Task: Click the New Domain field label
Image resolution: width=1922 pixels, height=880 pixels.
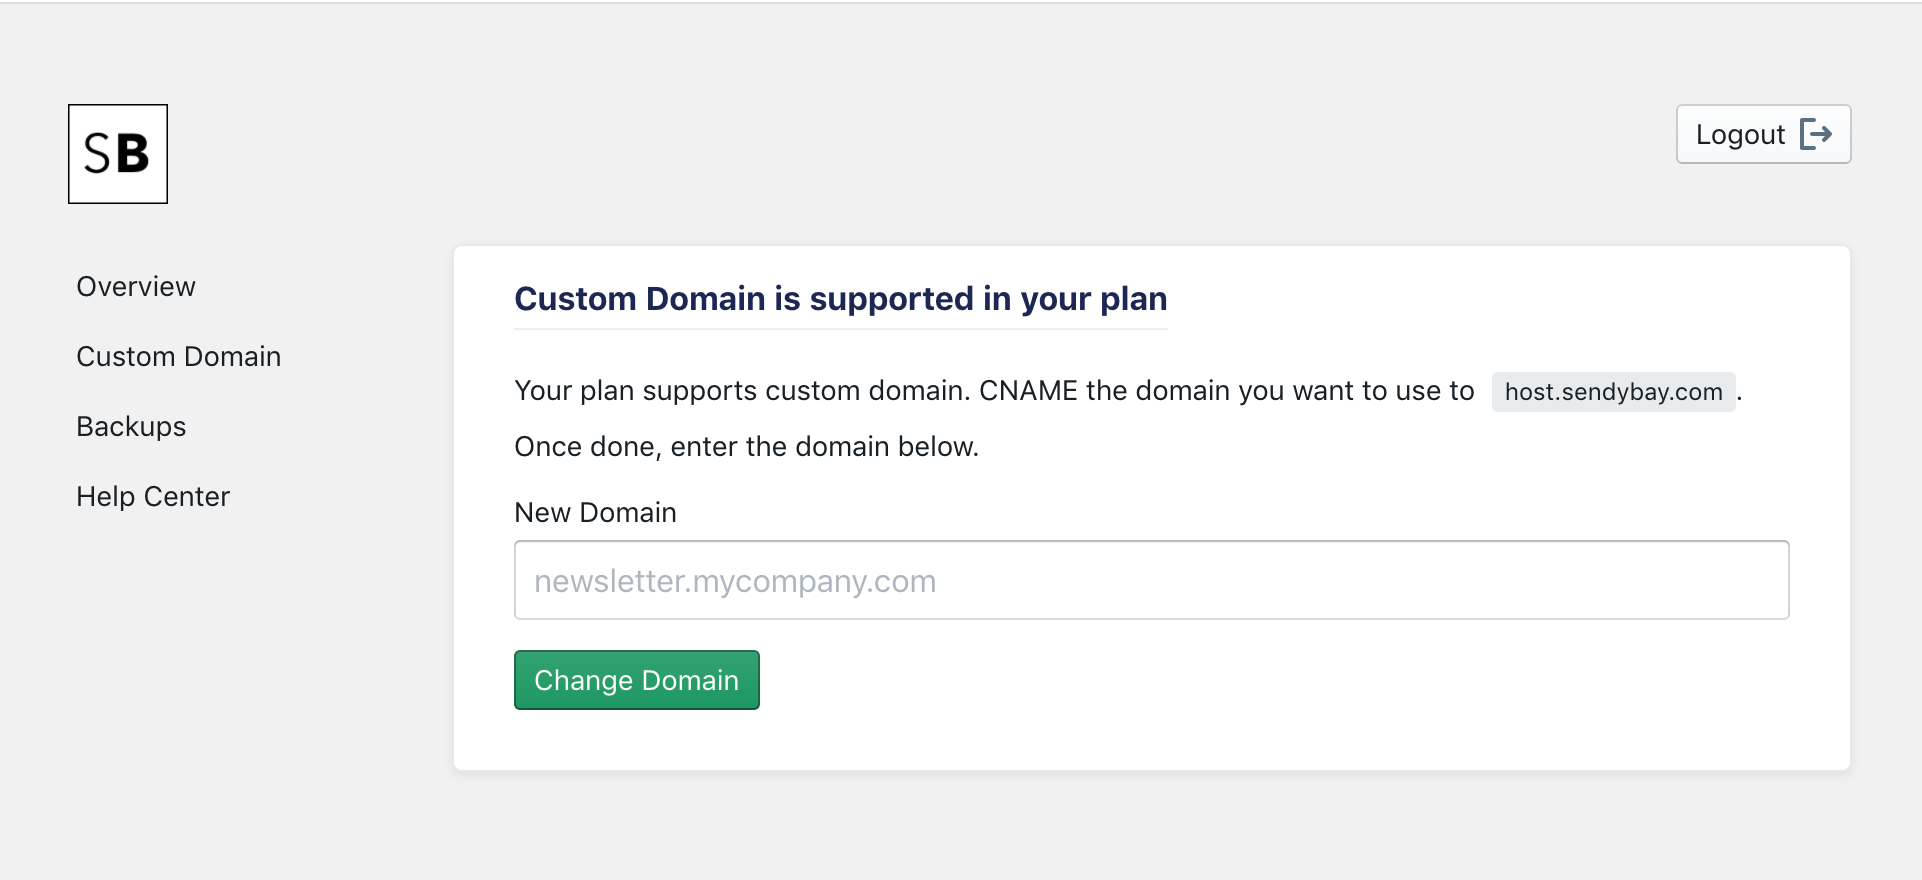Action: 596,513
